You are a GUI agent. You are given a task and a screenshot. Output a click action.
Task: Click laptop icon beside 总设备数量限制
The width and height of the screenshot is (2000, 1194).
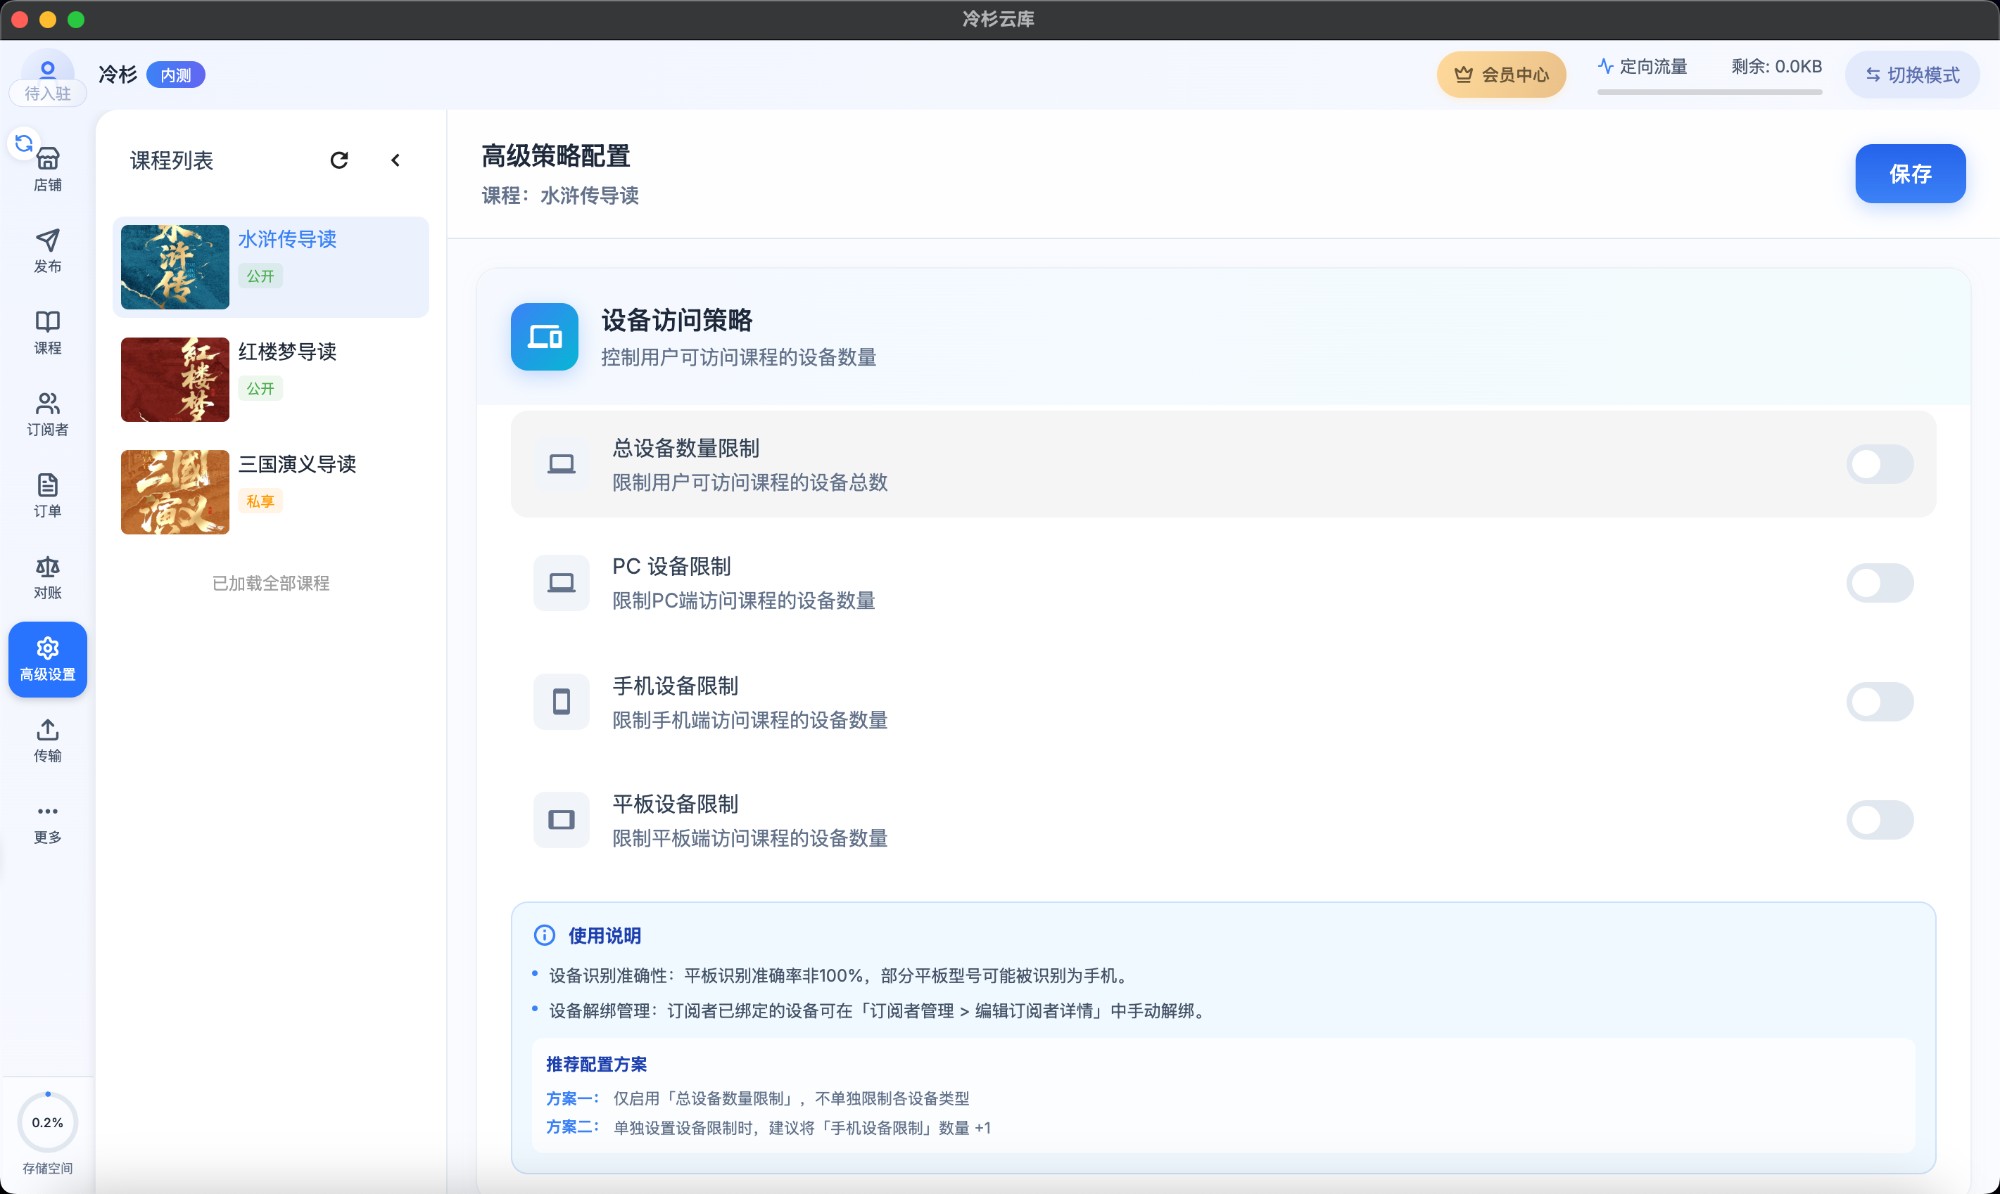(x=561, y=464)
